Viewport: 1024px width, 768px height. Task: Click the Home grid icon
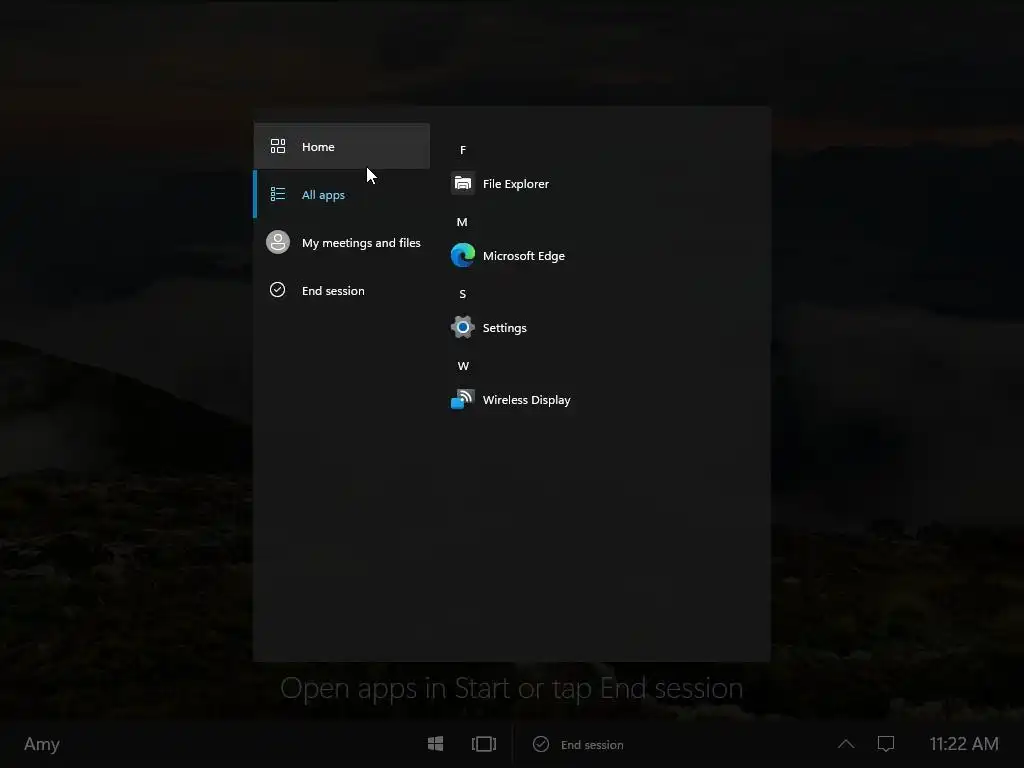pyautogui.click(x=278, y=146)
